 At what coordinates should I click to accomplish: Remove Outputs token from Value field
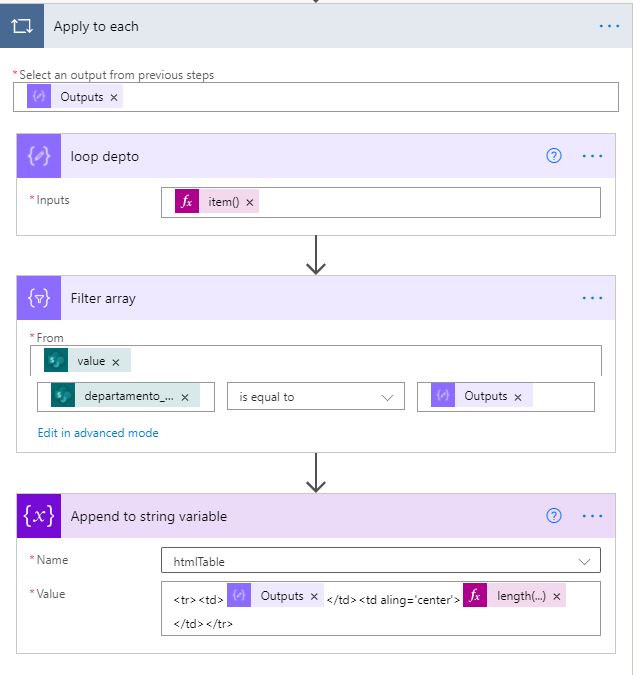click(x=314, y=596)
